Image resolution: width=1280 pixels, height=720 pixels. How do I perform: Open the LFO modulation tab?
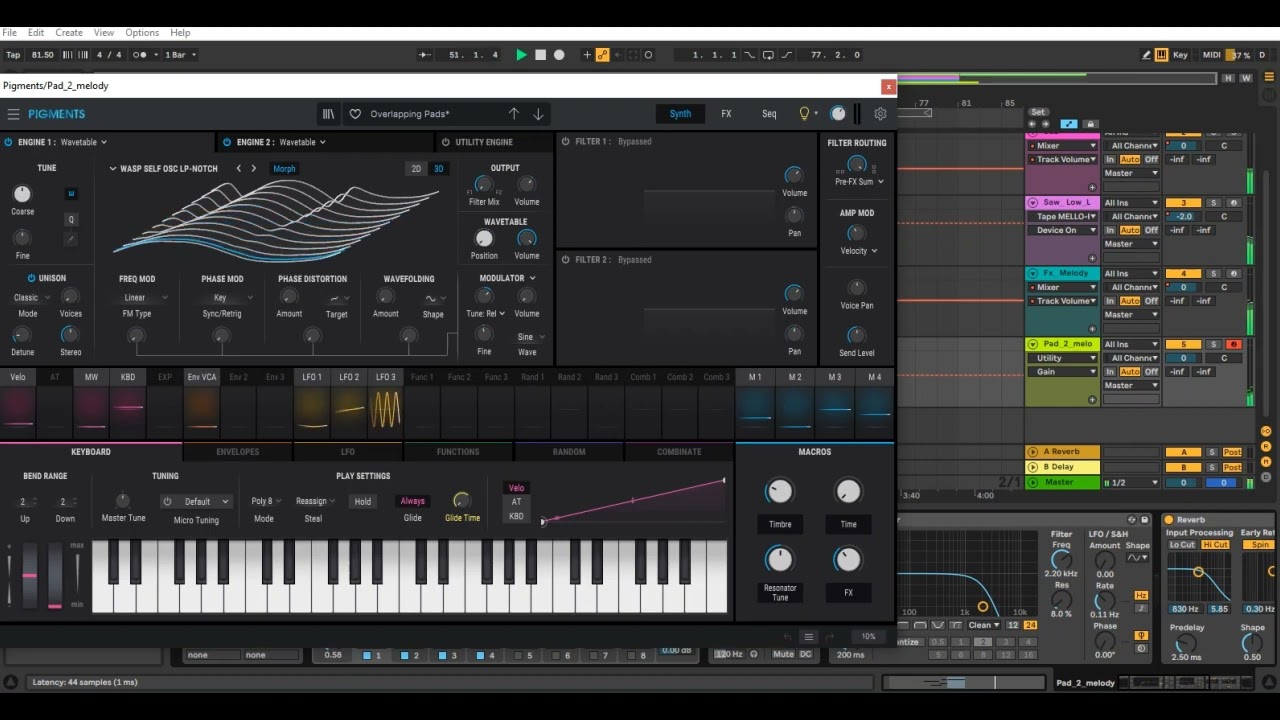click(348, 452)
